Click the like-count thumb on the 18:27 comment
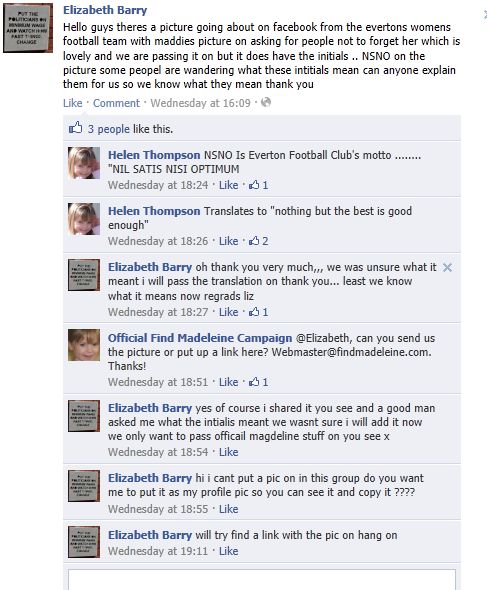The height and width of the screenshot is (590, 487). point(254,312)
